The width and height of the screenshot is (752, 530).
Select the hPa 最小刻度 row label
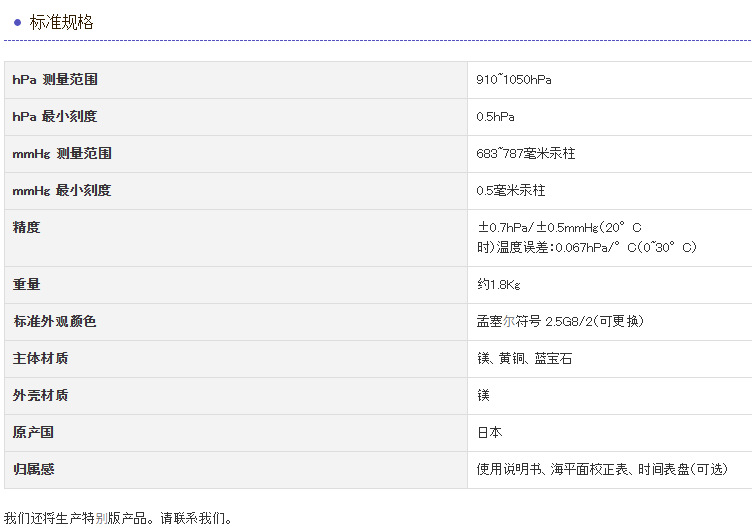(55, 116)
